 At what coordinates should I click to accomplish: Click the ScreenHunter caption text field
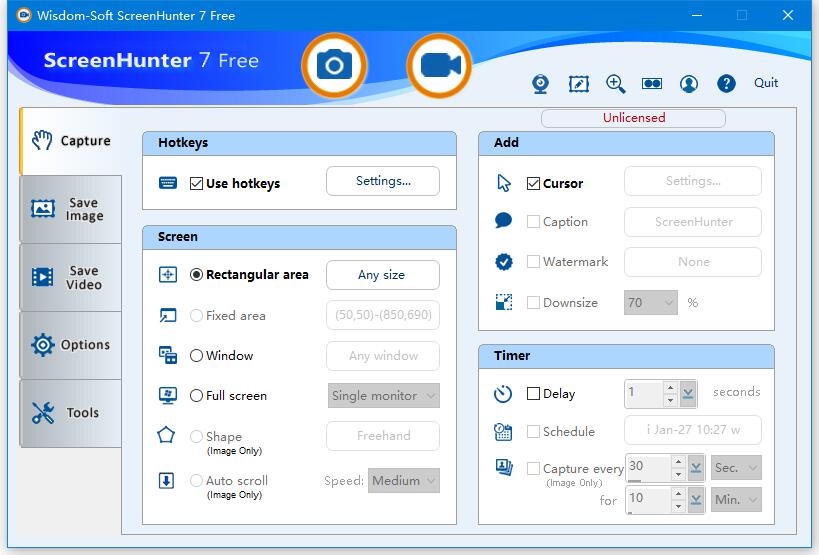point(693,222)
